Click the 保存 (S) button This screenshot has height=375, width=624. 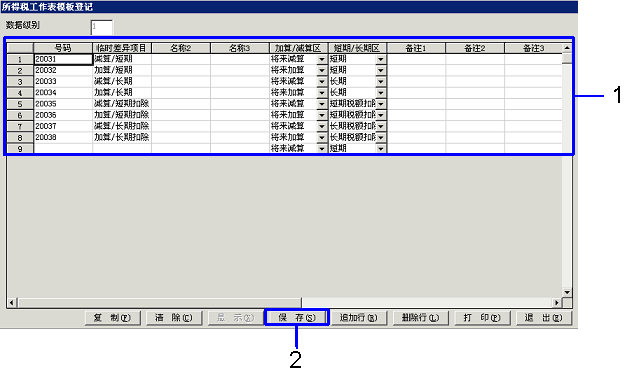(x=297, y=318)
